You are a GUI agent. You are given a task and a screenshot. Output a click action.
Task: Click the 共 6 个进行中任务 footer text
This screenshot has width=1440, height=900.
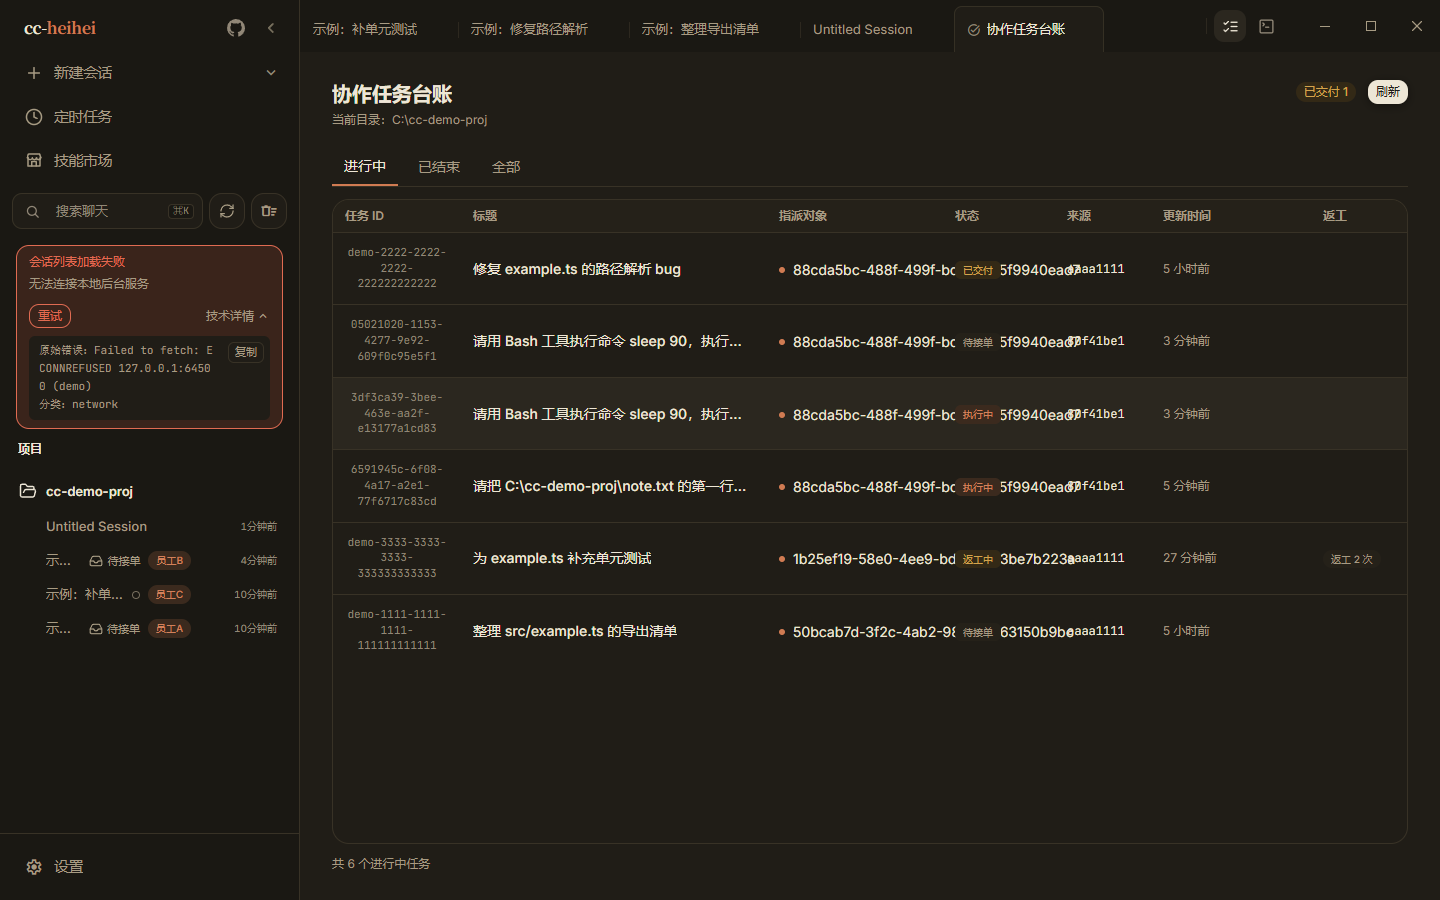tap(381, 864)
